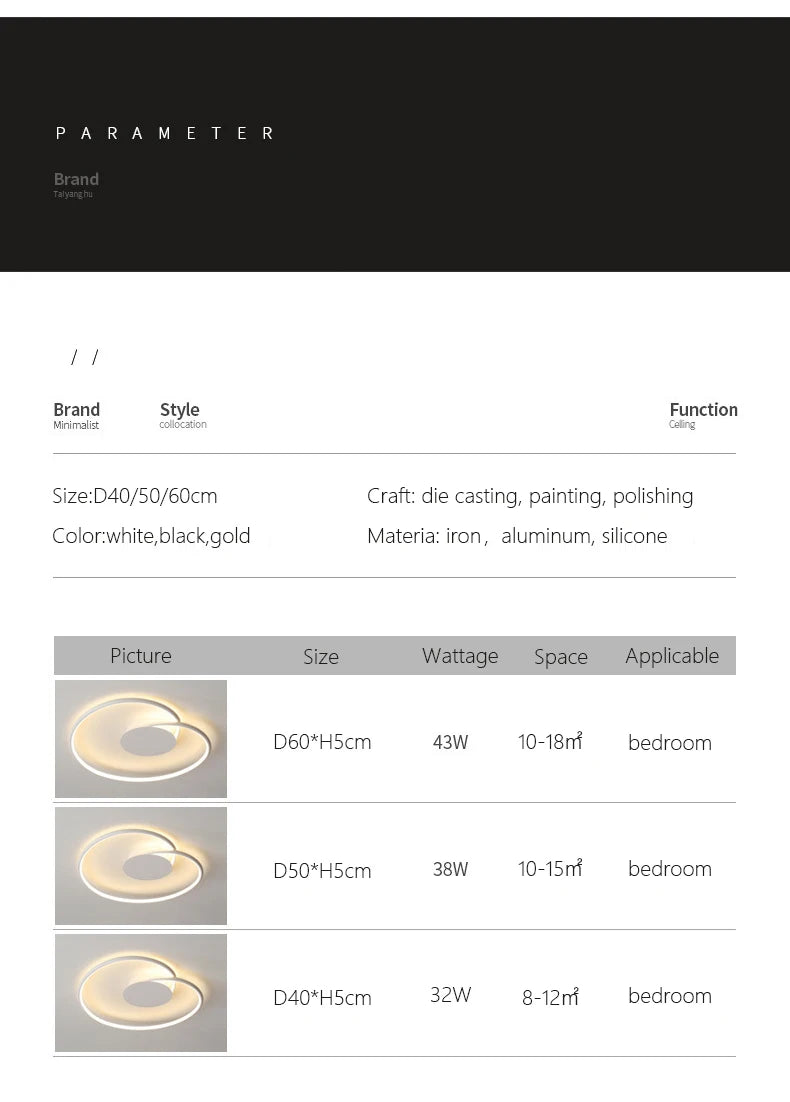Click the Wattage column header
The width and height of the screenshot is (790, 1102).
point(460,656)
